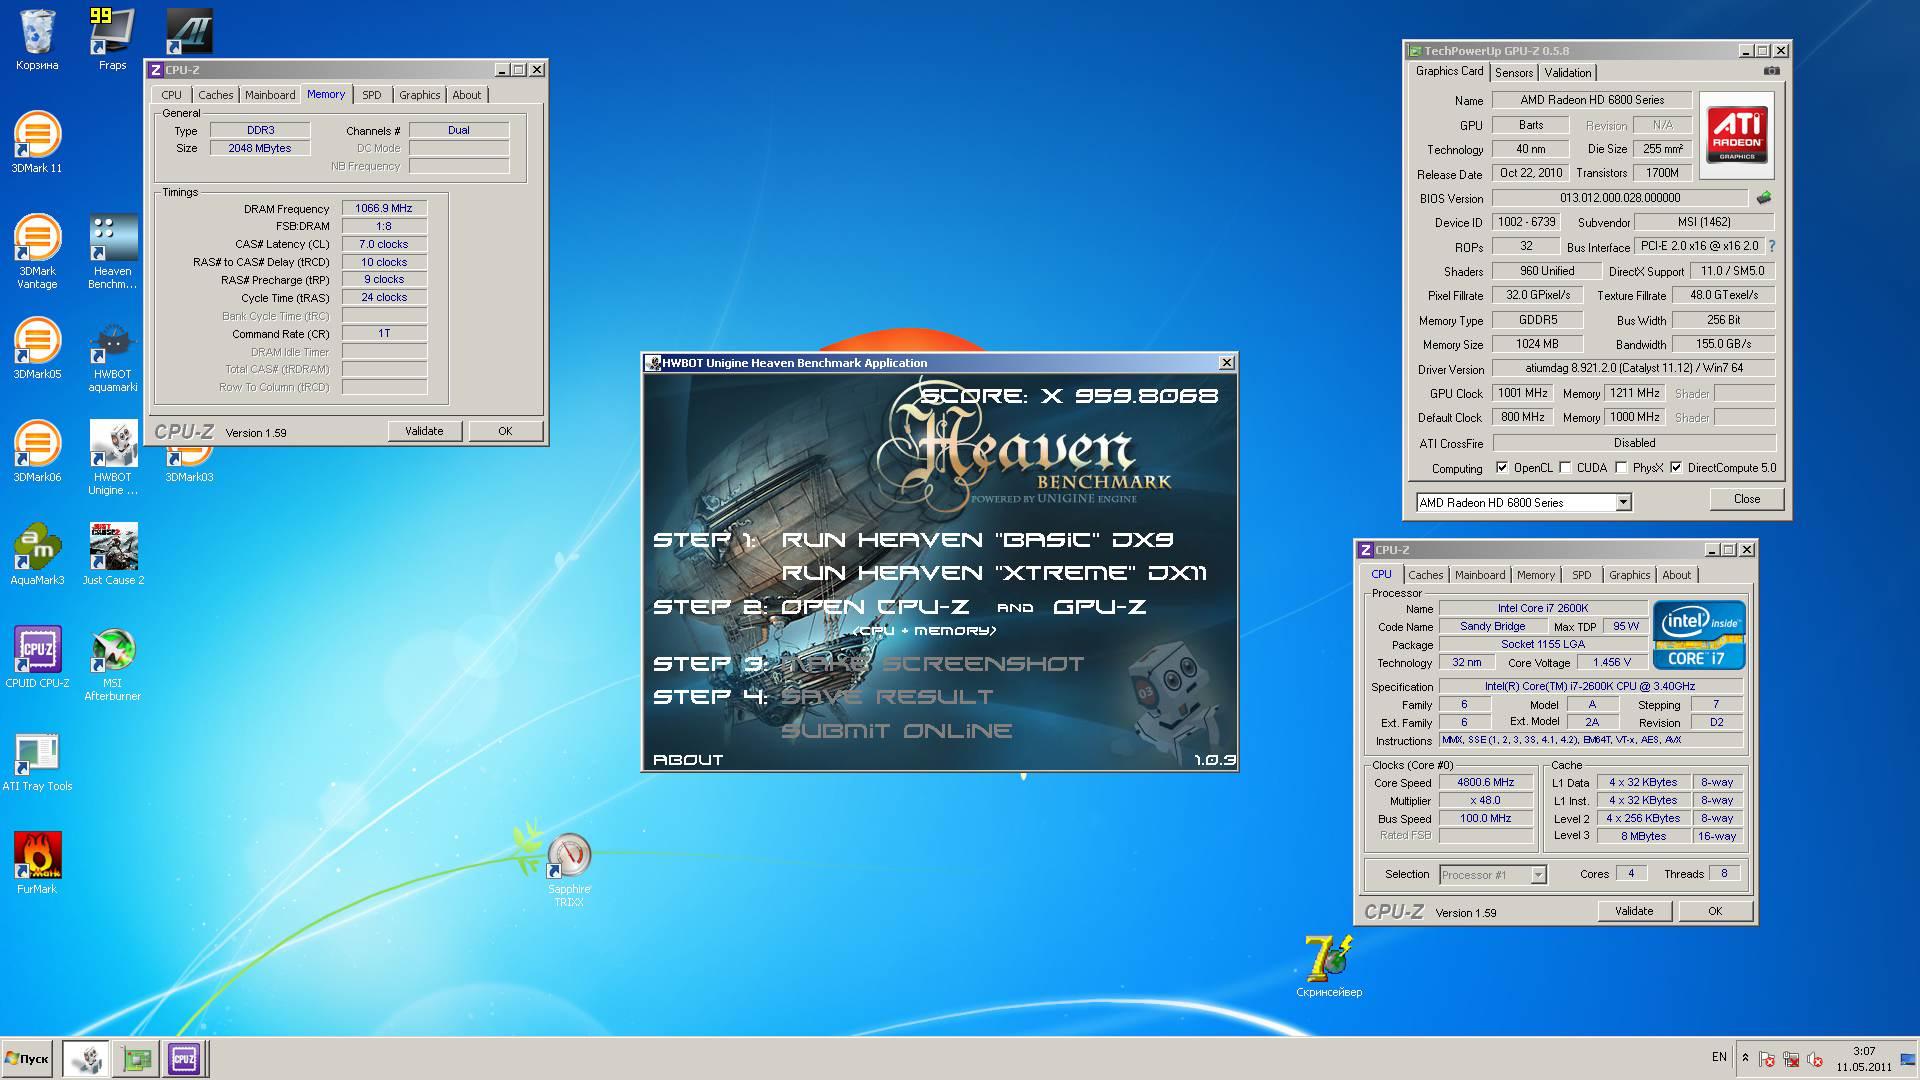Click Validate in the CPU-Z Memory window
Screen dimensions: 1920x1080
[x=424, y=431]
